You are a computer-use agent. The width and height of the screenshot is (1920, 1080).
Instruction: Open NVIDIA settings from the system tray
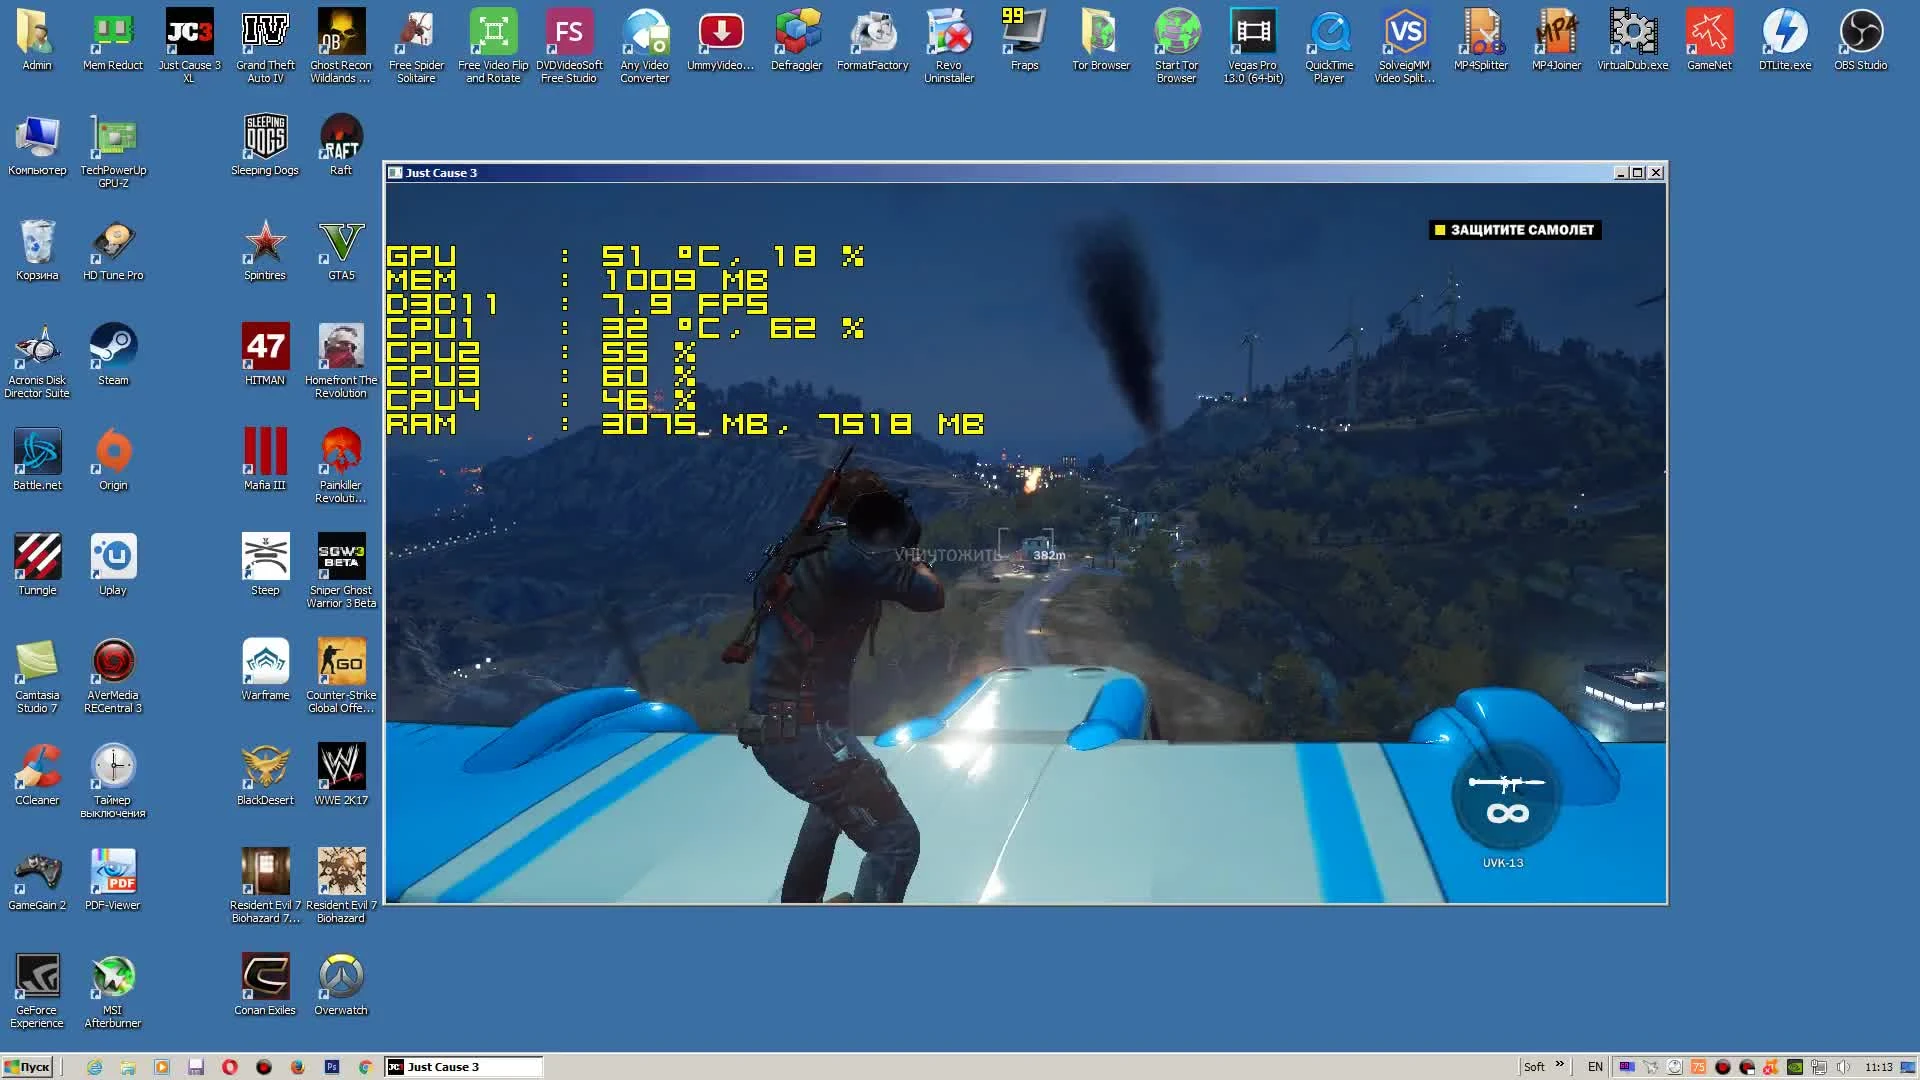[1793, 1066]
